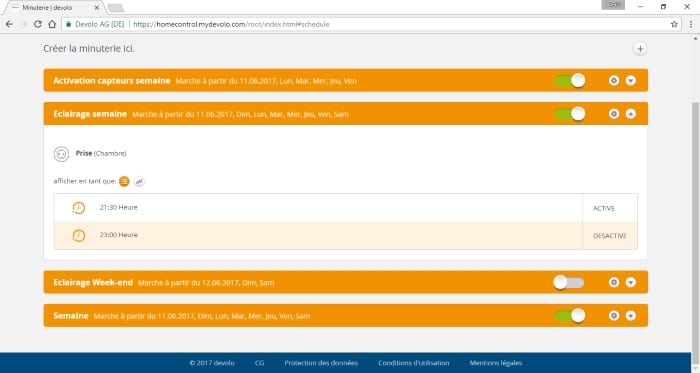Click clock icon for 21:30 entry

(x=79, y=208)
